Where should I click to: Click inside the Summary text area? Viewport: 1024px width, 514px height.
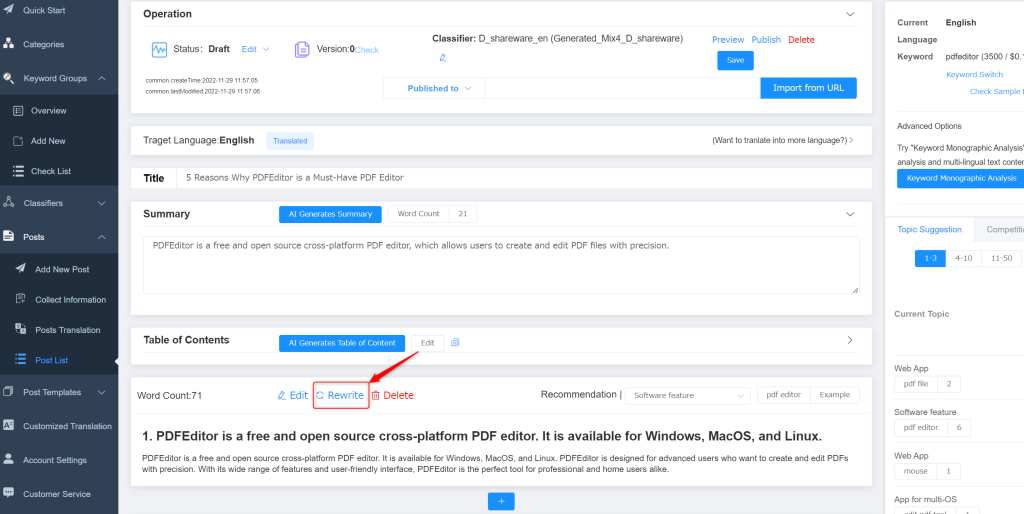point(501,265)
